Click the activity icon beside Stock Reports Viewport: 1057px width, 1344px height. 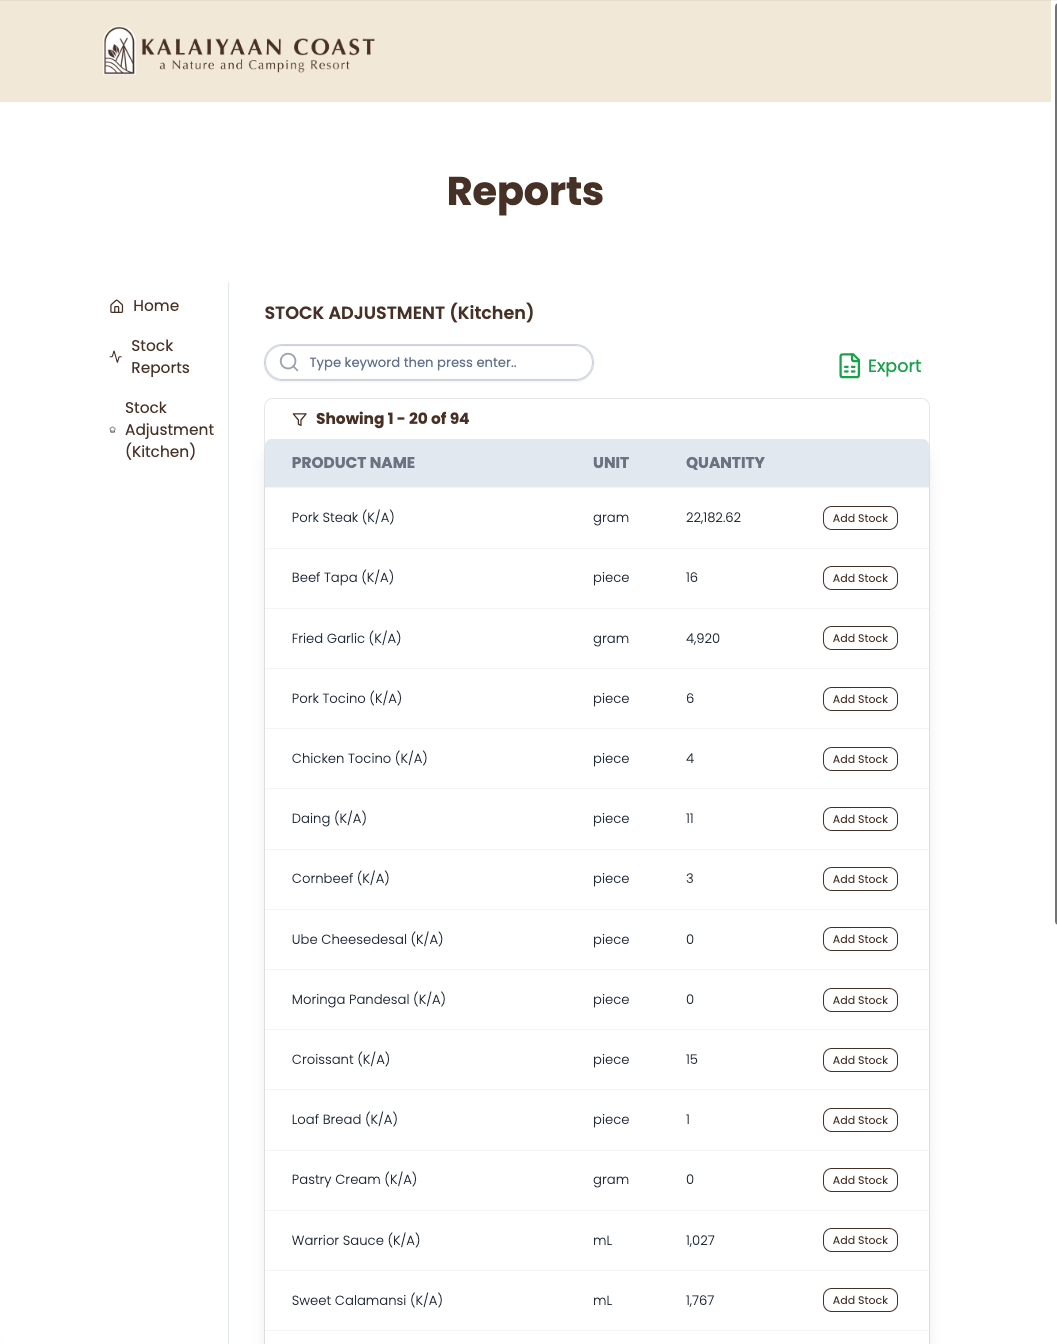[x=114, y=356]
